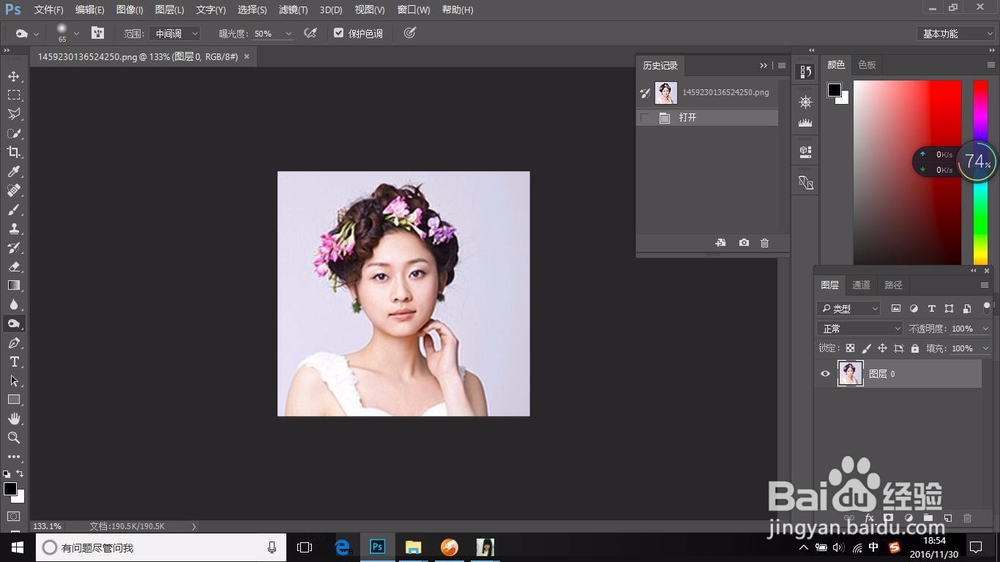Select the History Brush tool
This screenshot has height=562, width=1000.
coord(13,248)
